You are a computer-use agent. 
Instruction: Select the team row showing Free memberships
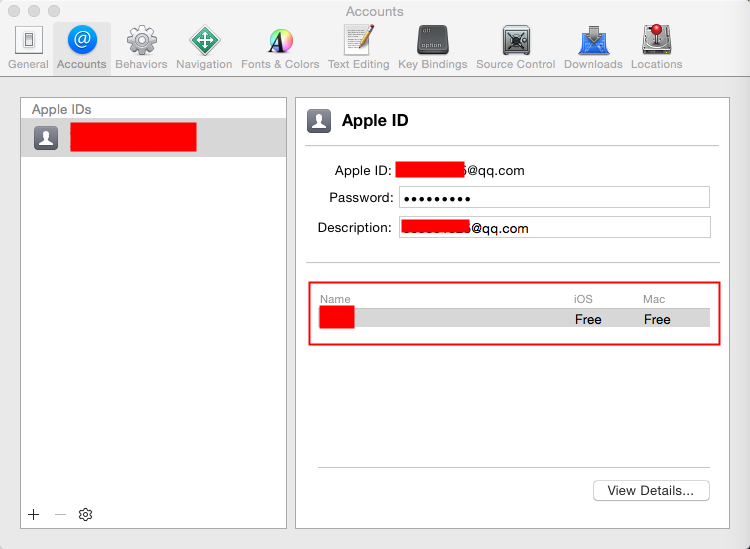point(514,318)
